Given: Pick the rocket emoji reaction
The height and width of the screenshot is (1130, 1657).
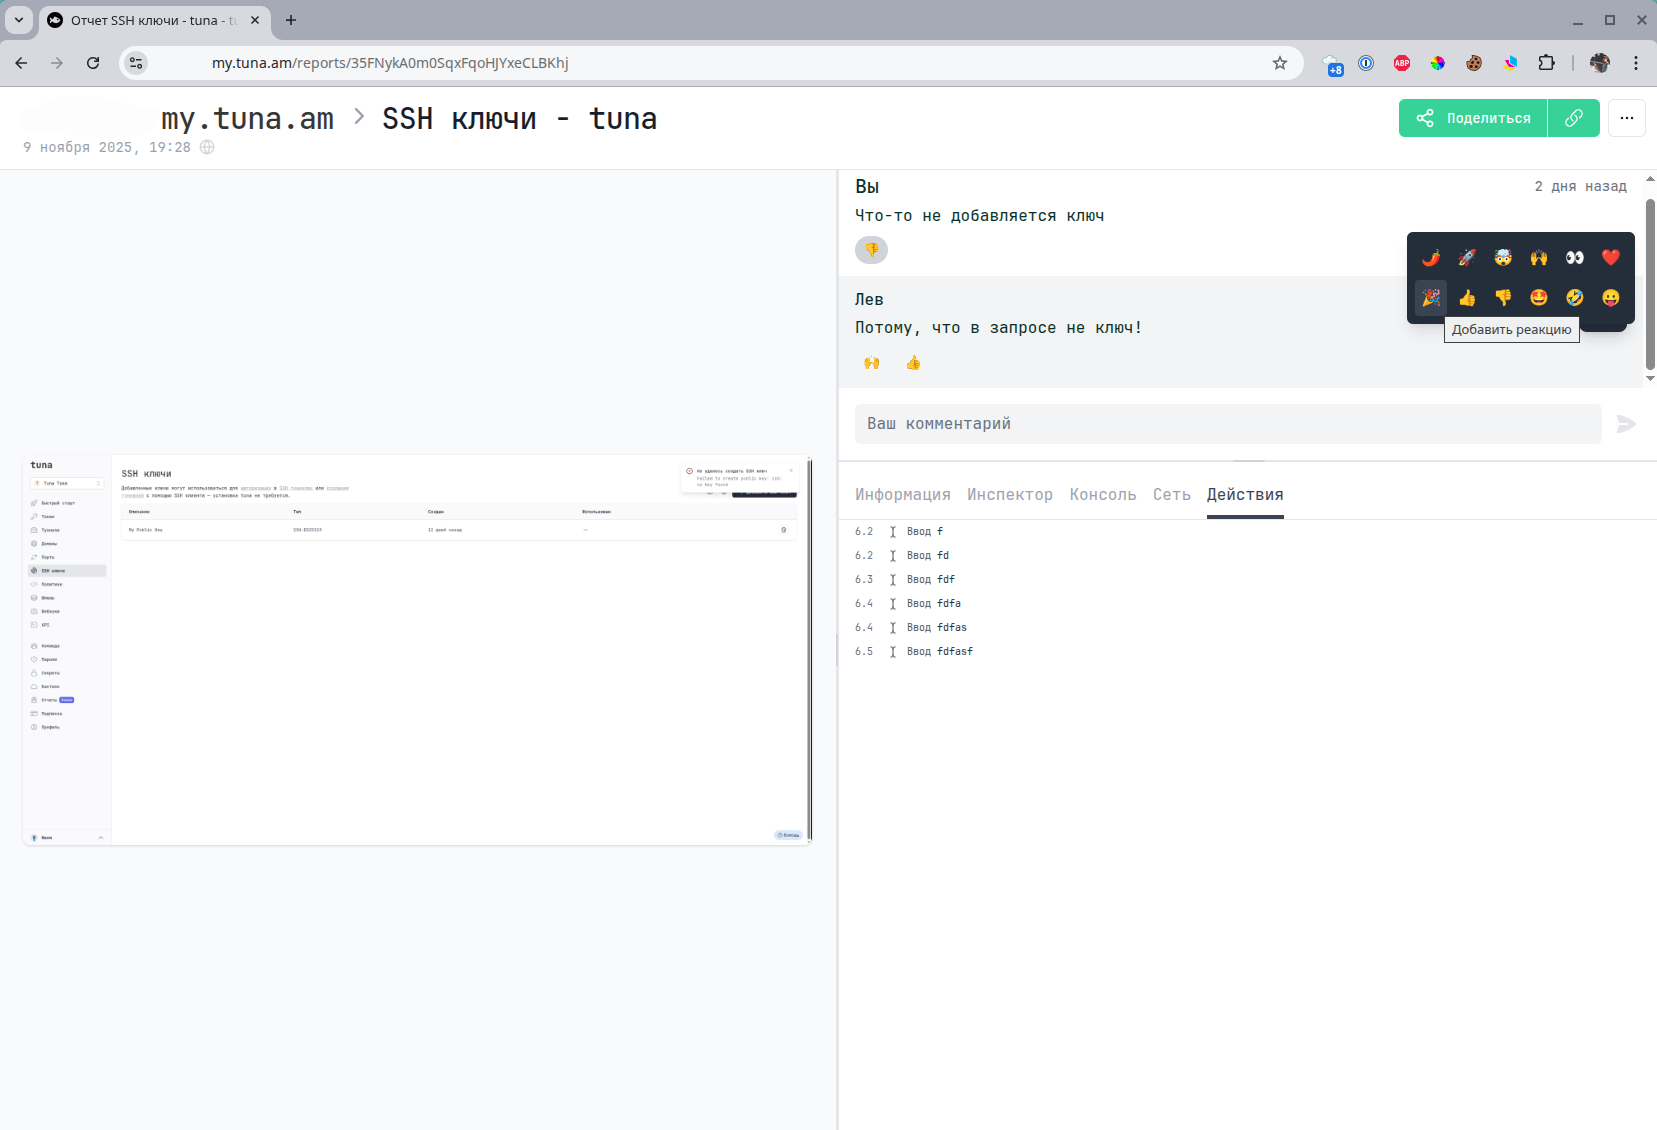Looking at the screenshot, I should pyautogui.click(x=1467, y=258).
